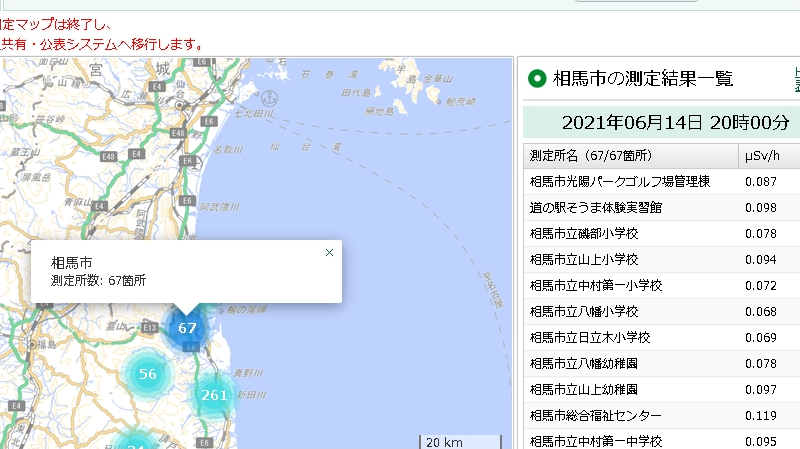Viewport: 800px width, 449px height.
Task: Click the 福島 city marker on map
Action: coord(32,344)
